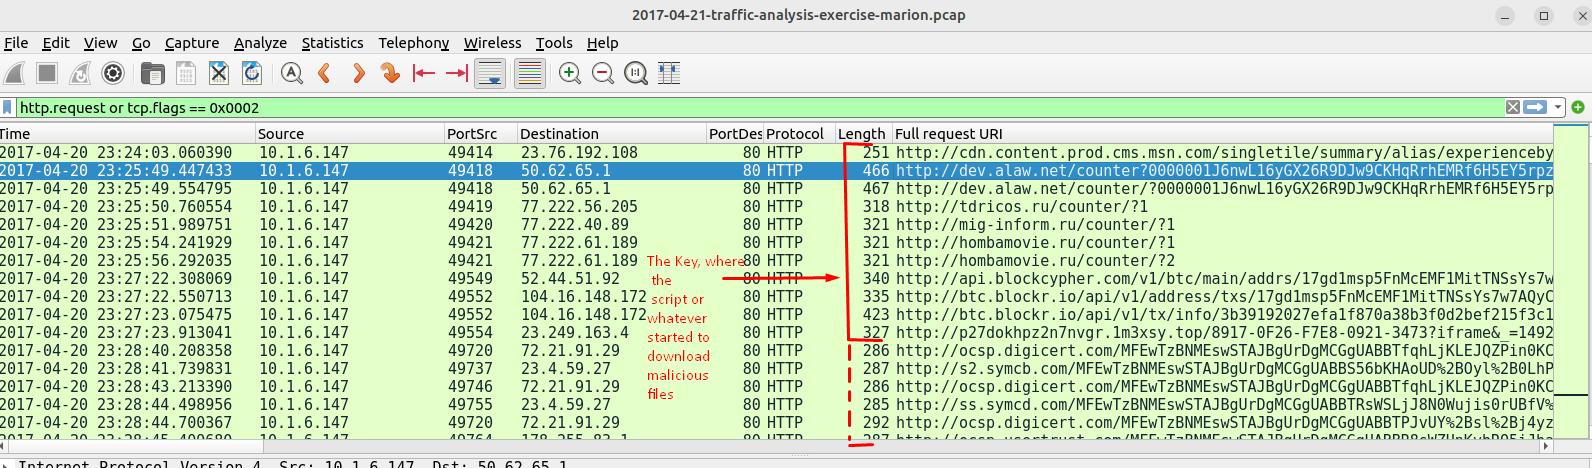Select the p27dokhpz2n7nvgr.1m3xsy.top packet row
This screenshot has height=468, width=1592.
(x=777, y=333)
